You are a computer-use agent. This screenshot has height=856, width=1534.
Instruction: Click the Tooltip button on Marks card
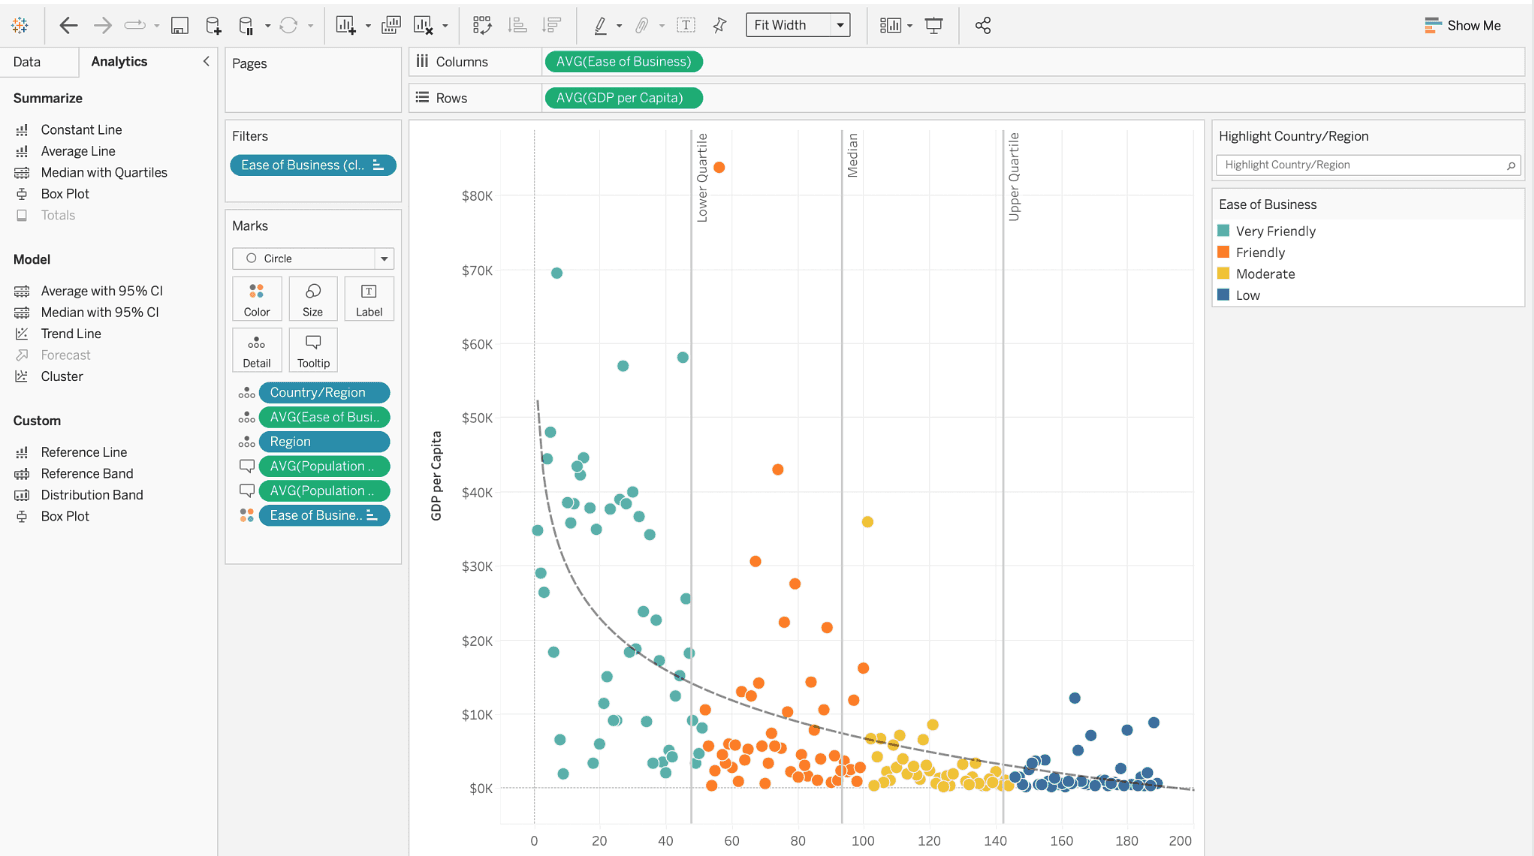click(x=313, y=350)
